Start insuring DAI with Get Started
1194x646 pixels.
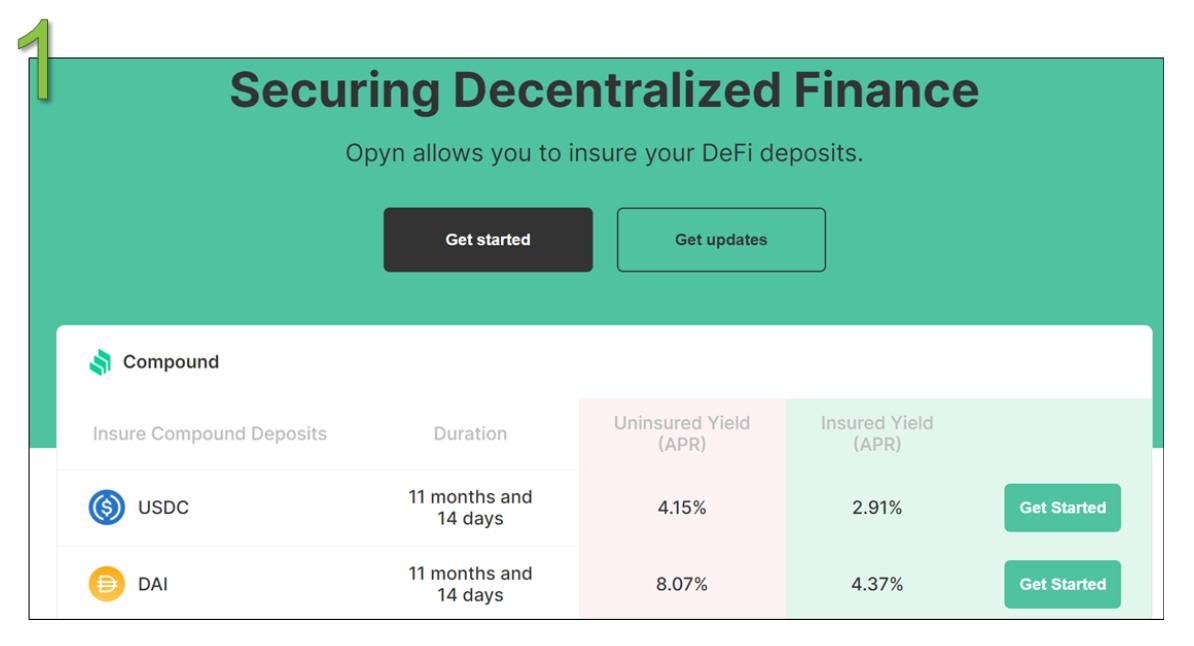1062,584
